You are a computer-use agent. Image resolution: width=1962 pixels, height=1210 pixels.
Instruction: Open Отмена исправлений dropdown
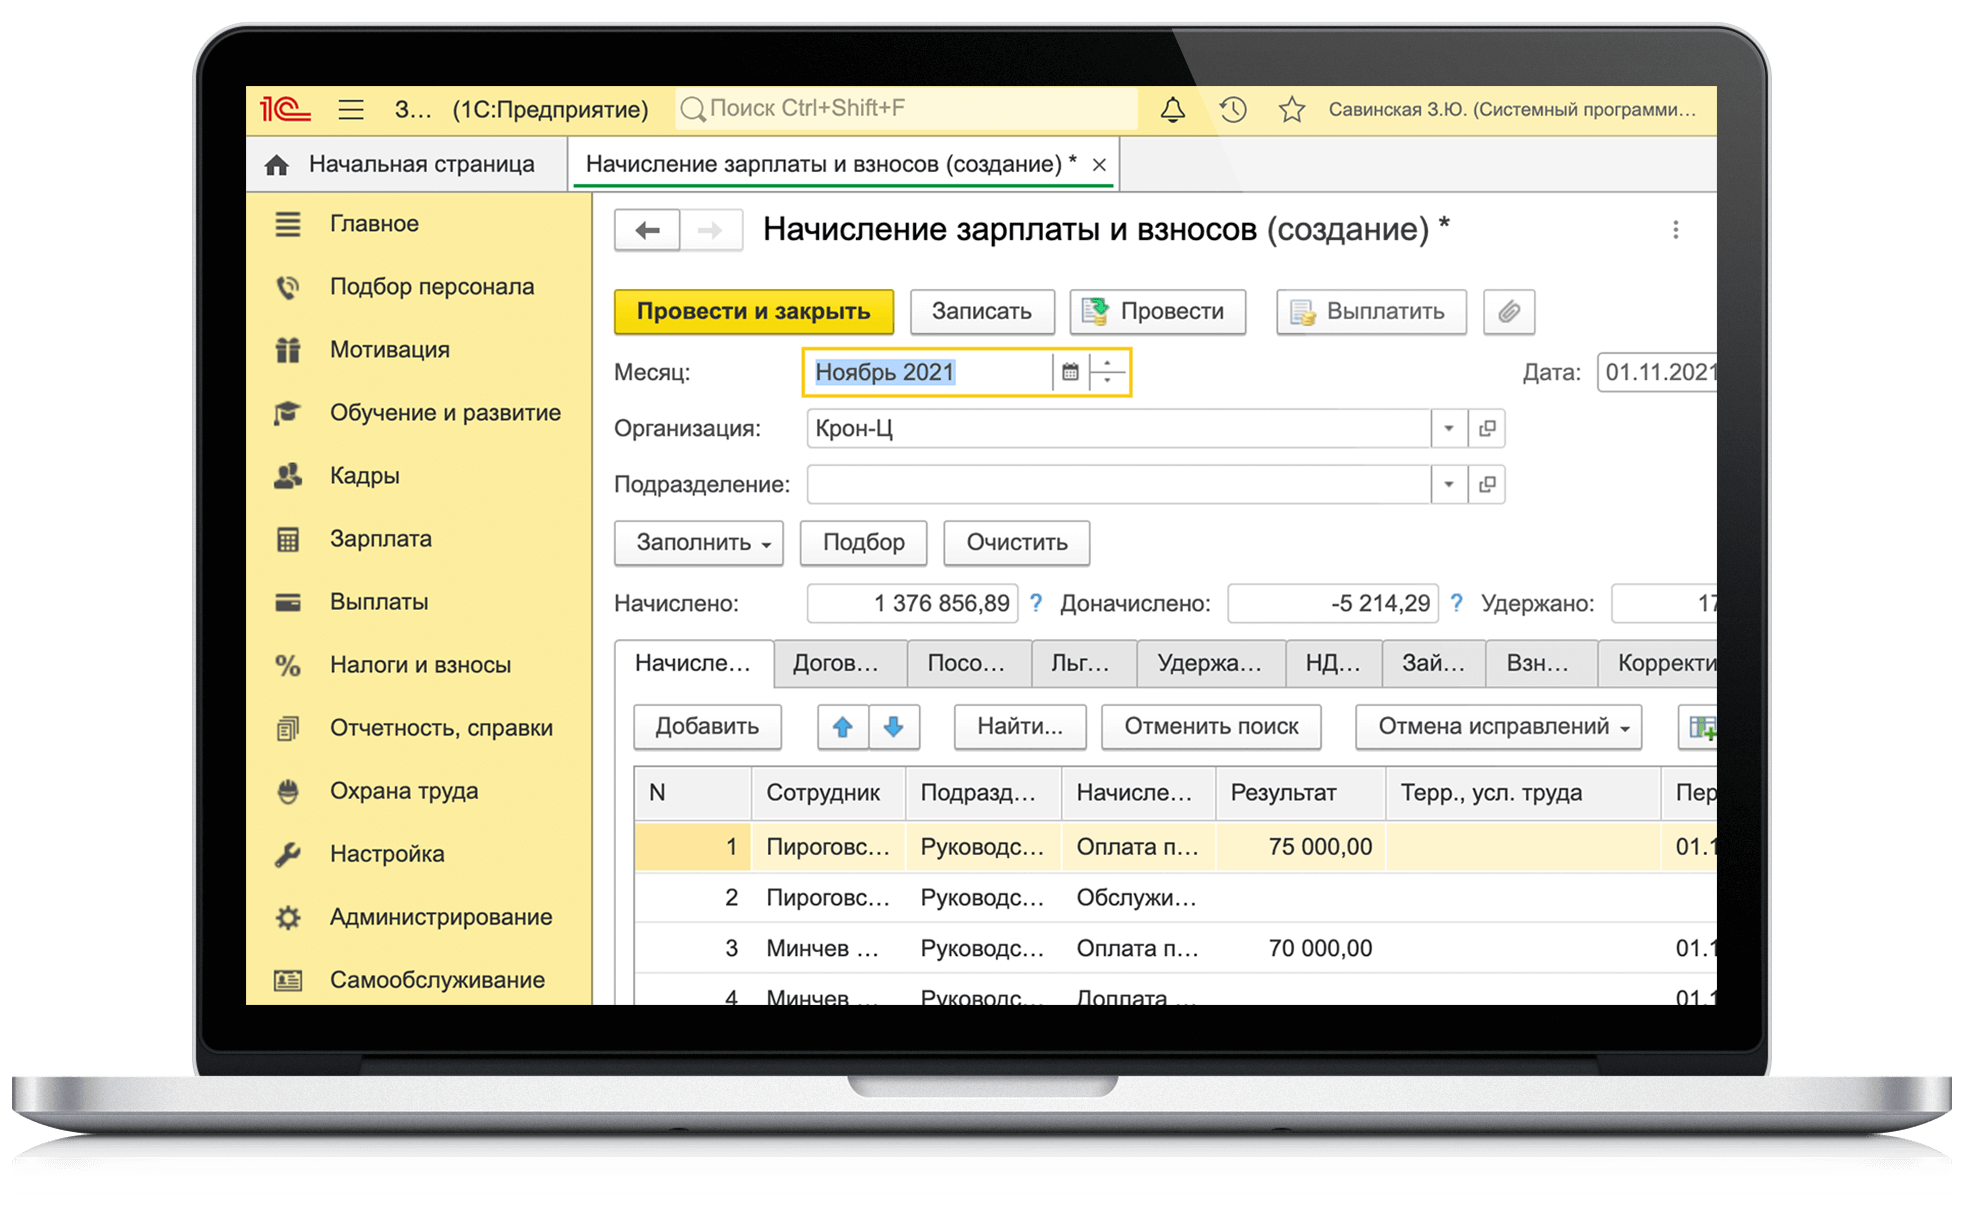(1497, 727)
